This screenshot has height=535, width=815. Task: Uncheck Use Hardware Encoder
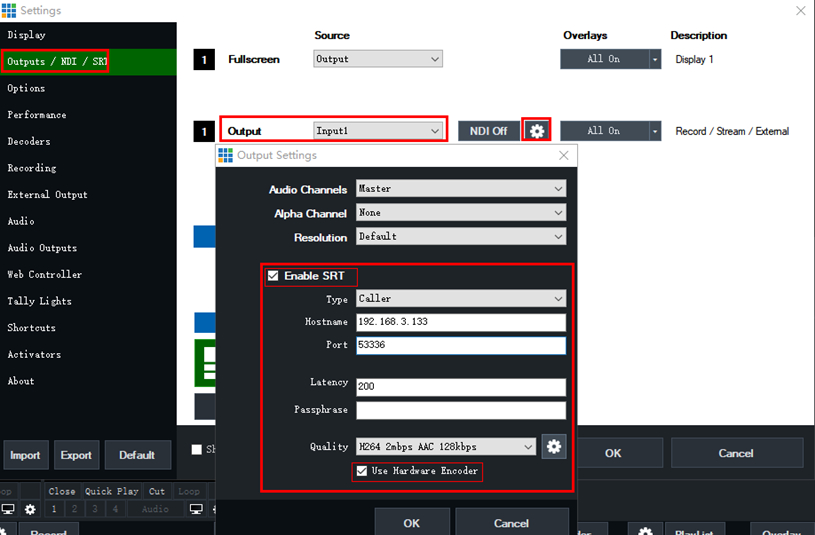point(362,471)
